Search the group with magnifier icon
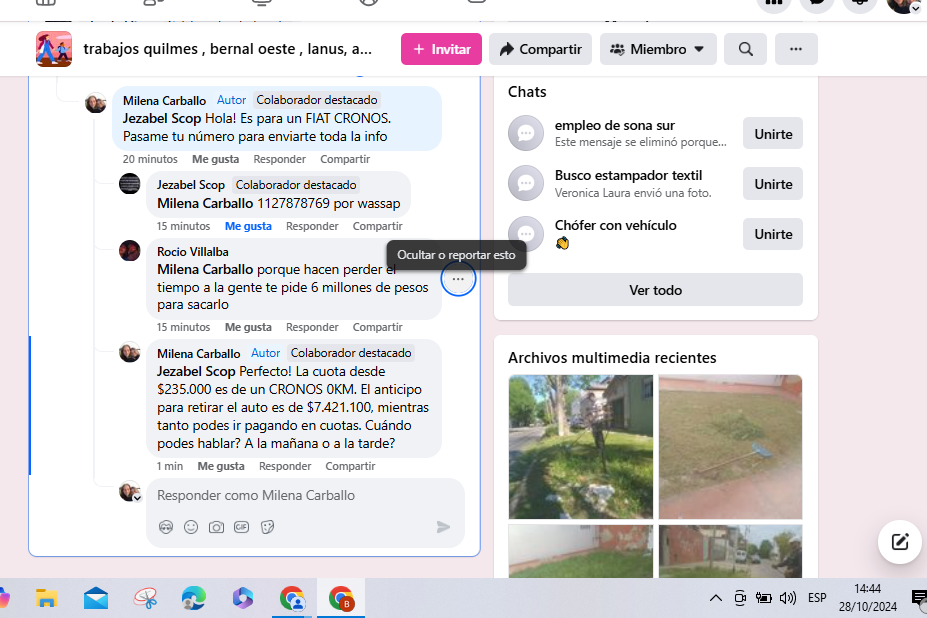 point(745,49)
